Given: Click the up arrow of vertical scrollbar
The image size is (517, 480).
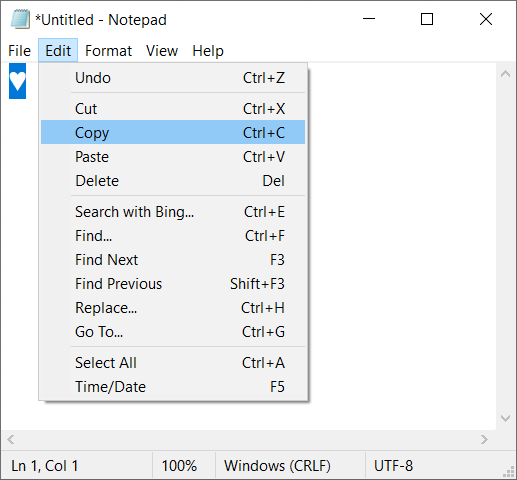Looking at the screenshot, I should [505, 74].
